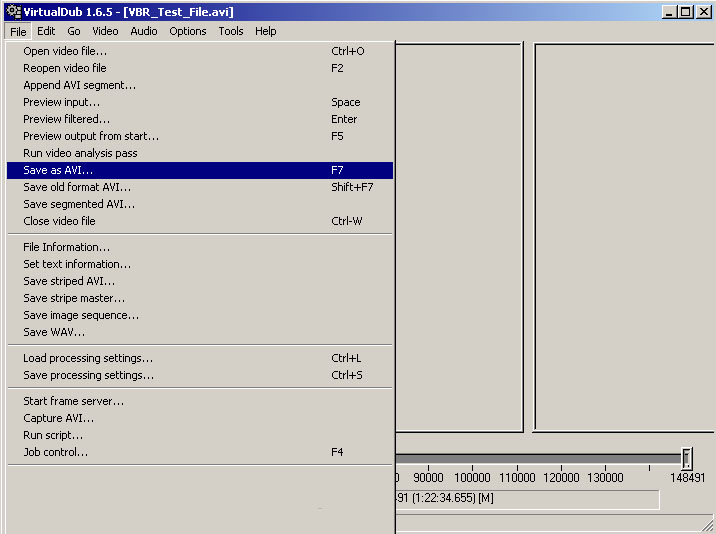Select Save image sequence...
This screenshot has height=534, width=716.
200,315
